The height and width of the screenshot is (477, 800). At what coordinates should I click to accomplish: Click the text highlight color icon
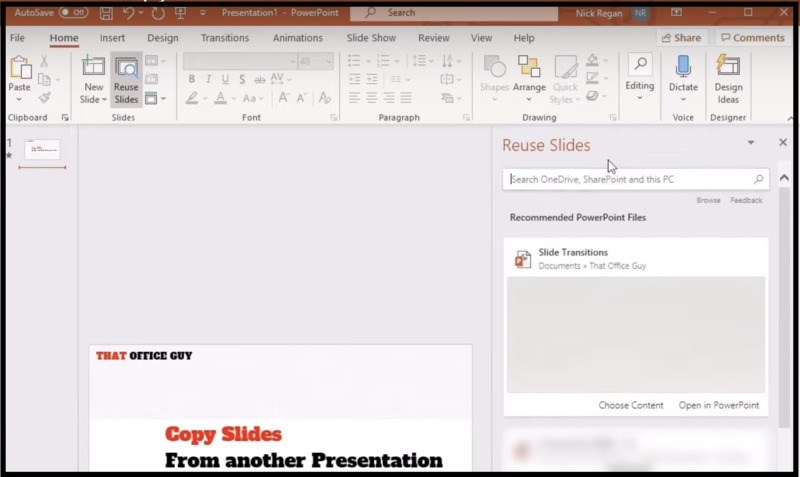(192, 98)
